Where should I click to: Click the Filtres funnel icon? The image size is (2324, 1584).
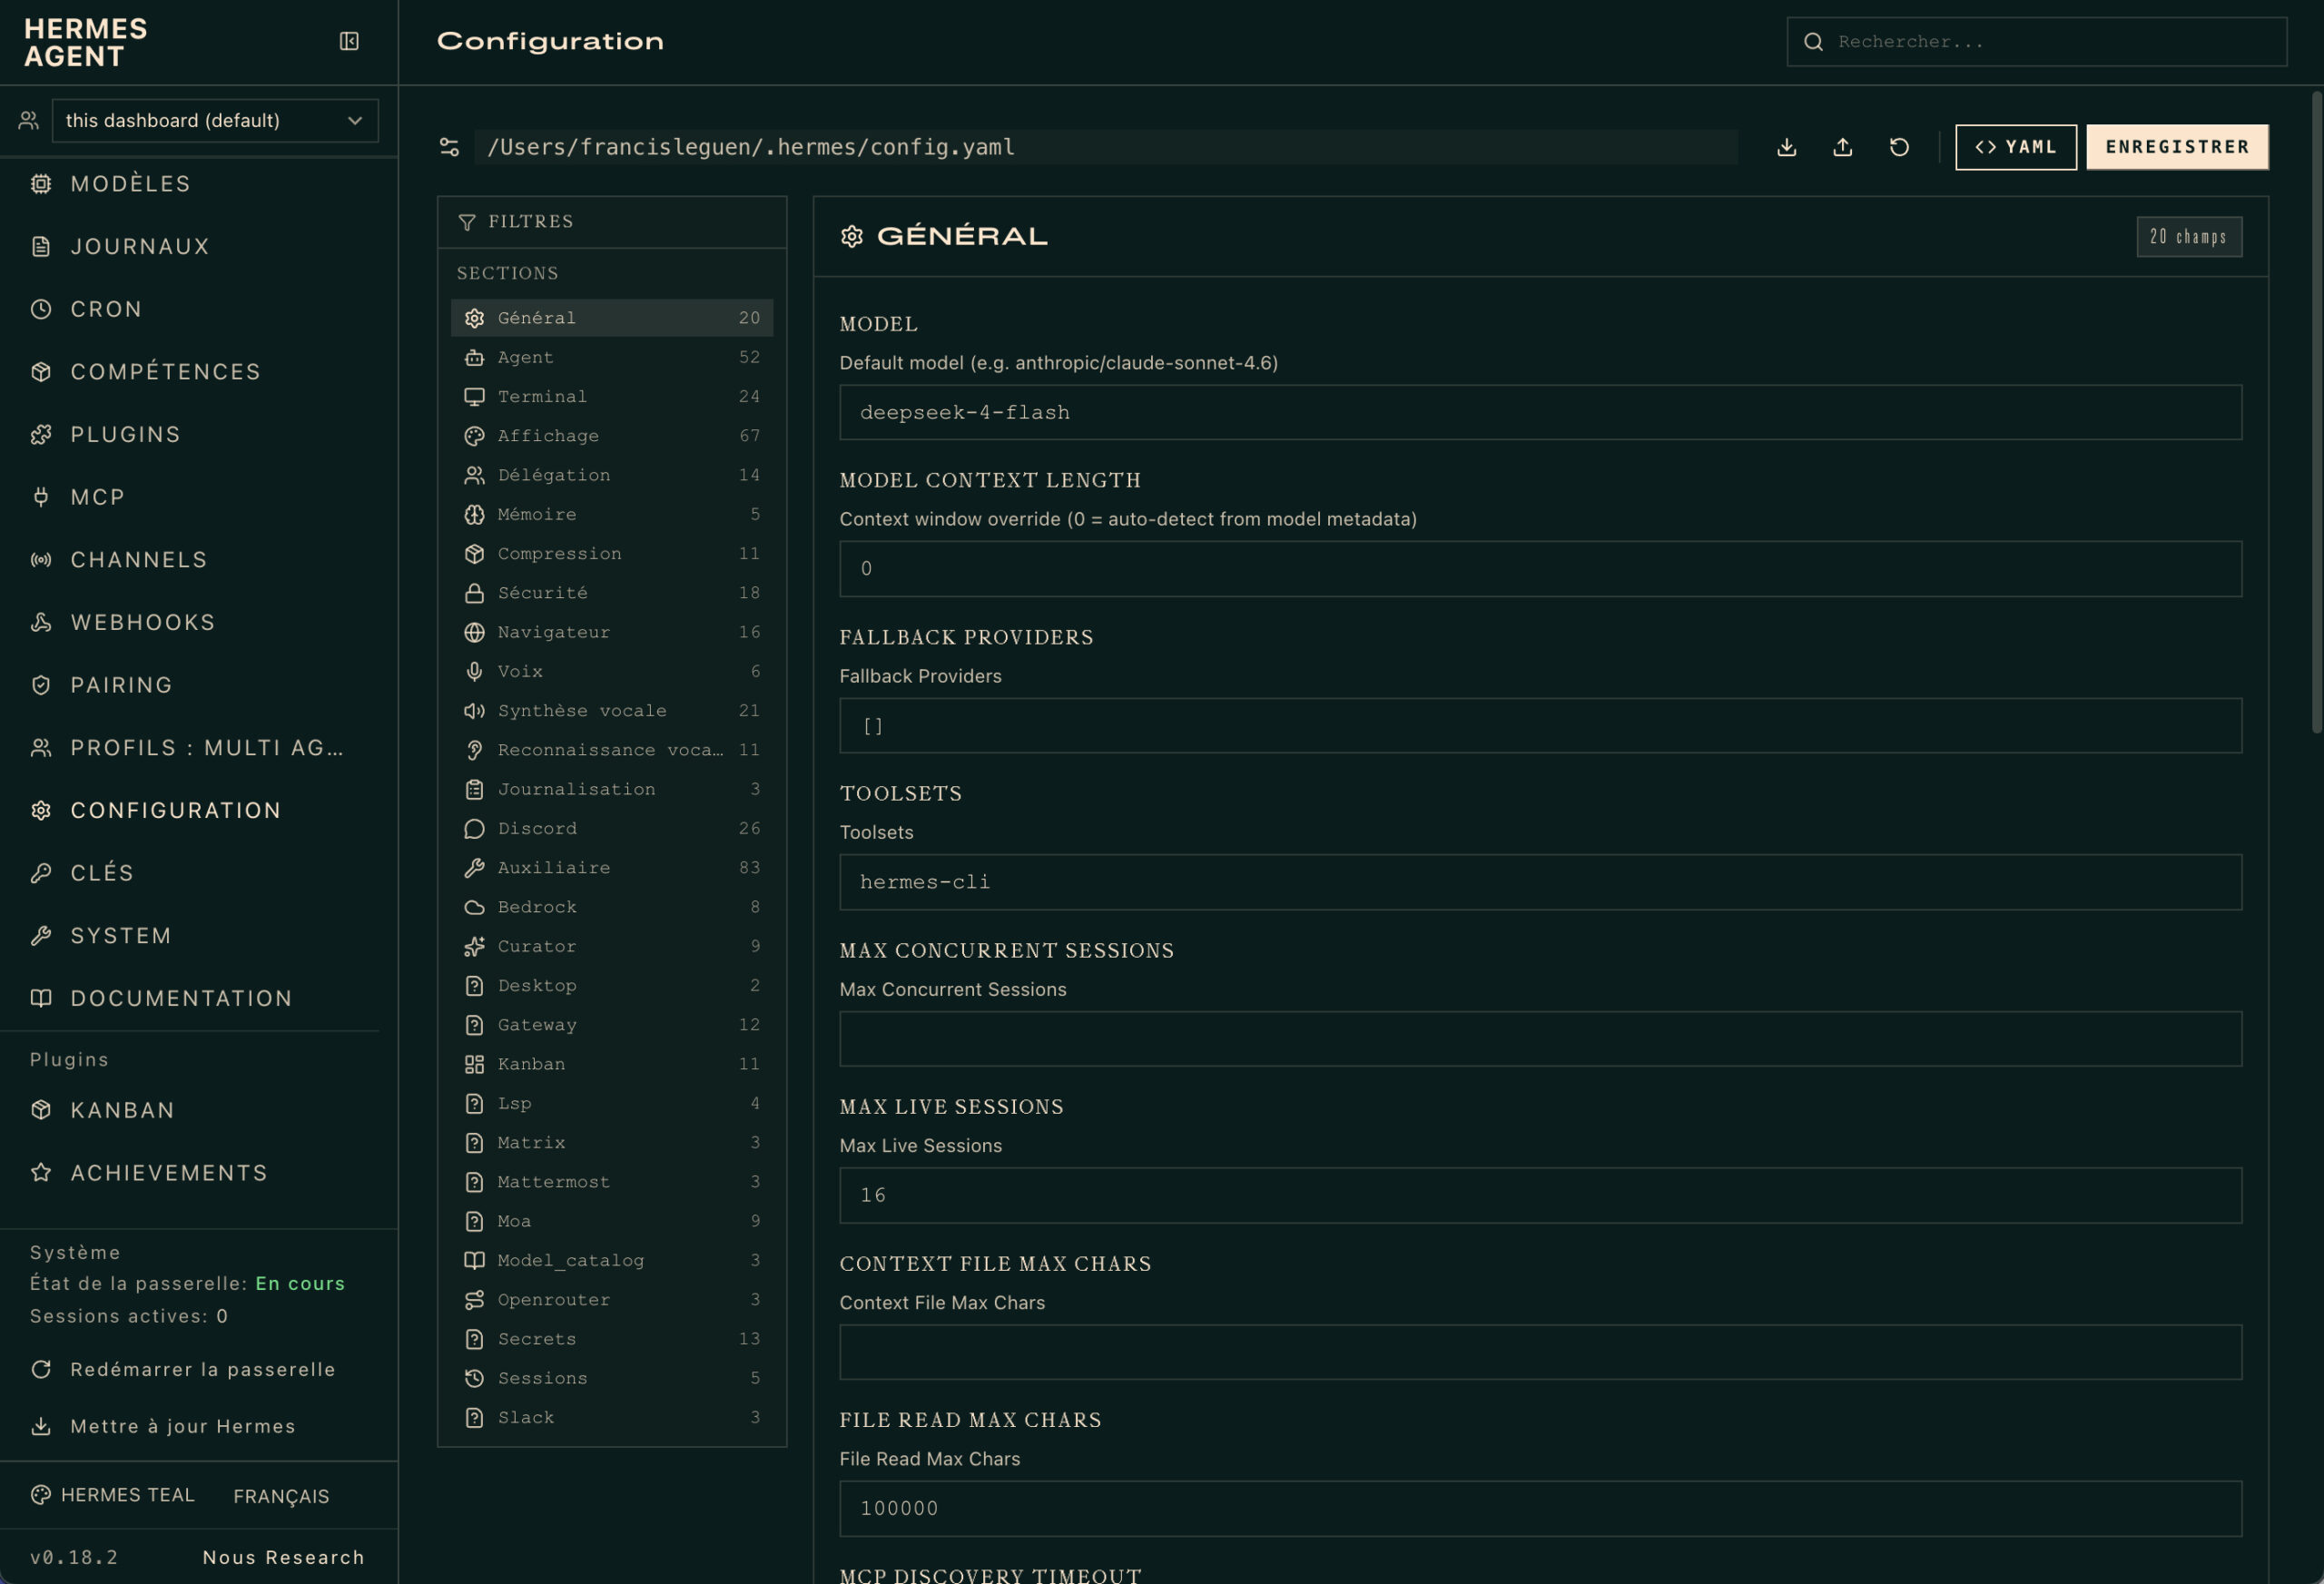click(467, 222)
